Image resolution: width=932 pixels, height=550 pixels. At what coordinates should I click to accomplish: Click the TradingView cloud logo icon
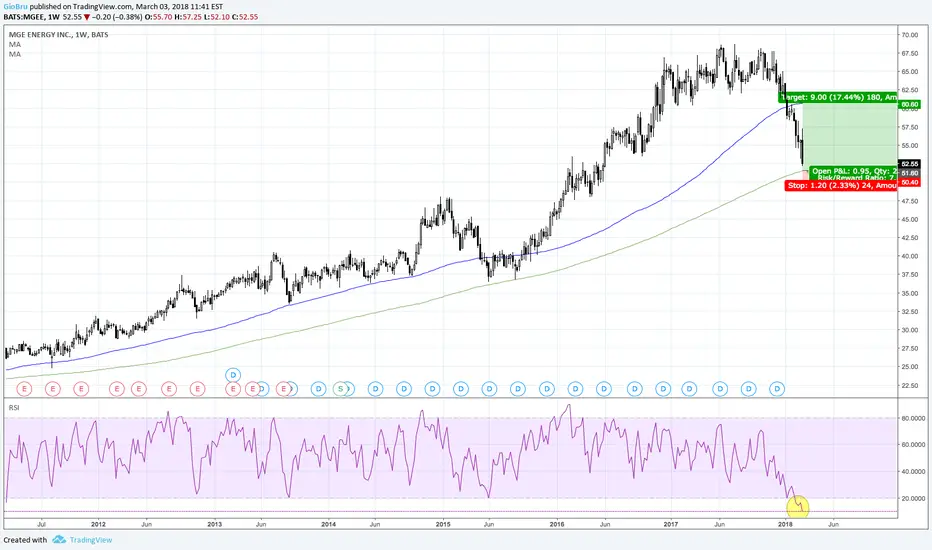coord(59,540)
